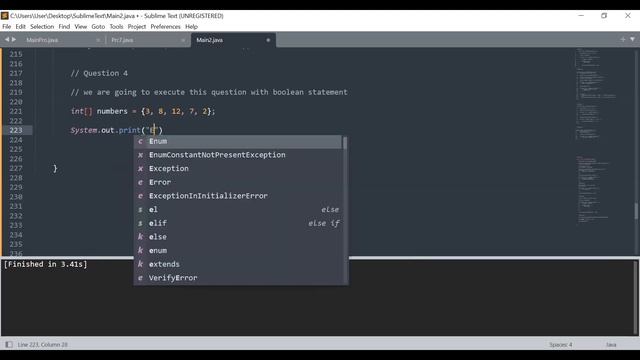Click 'System' on line 223

(x=84, y=130)
